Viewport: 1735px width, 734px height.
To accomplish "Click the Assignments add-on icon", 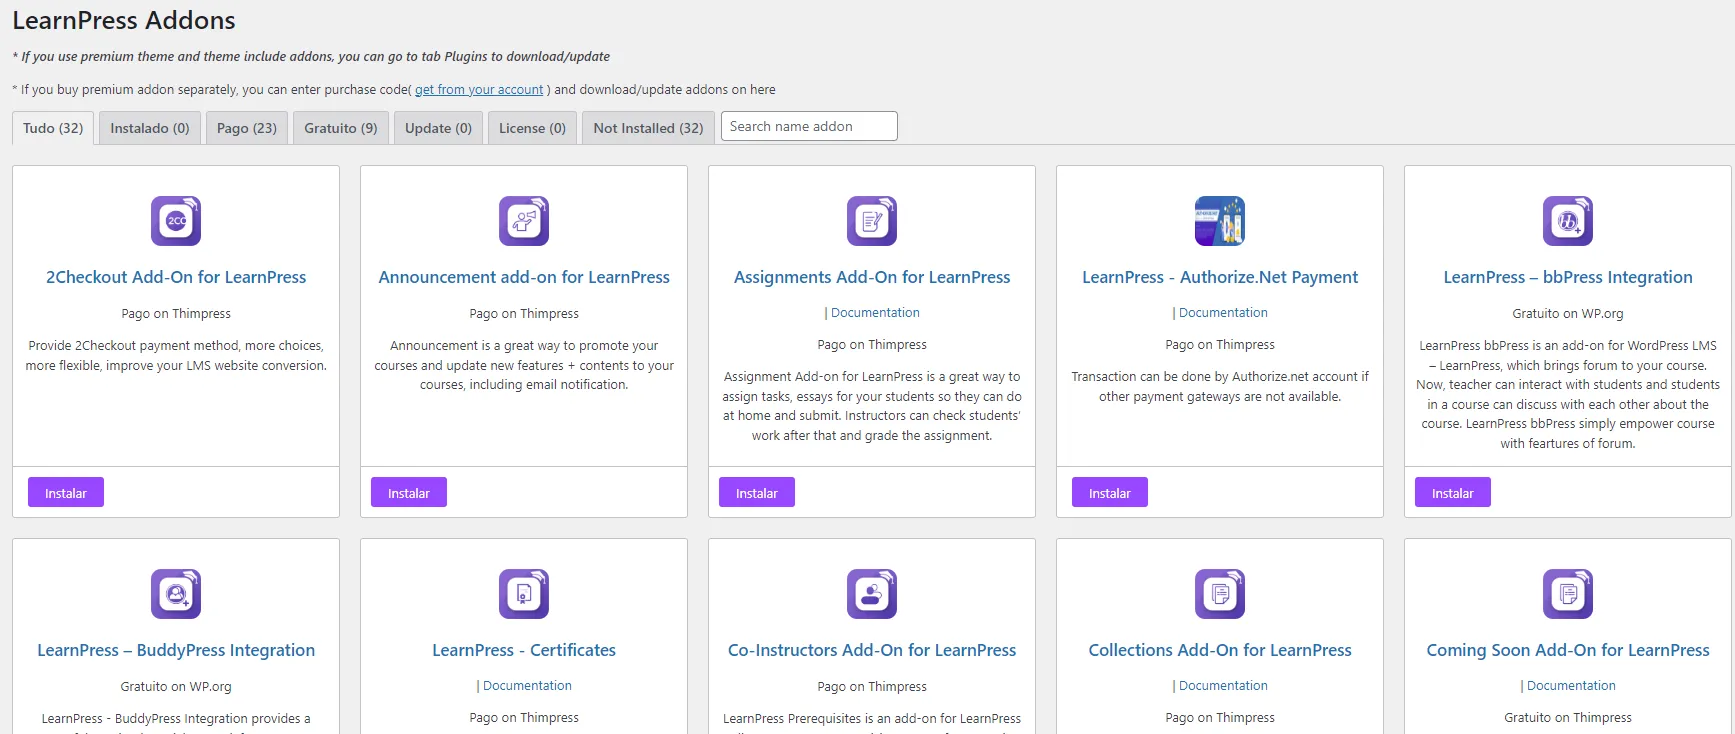I will tap(872, 221).
